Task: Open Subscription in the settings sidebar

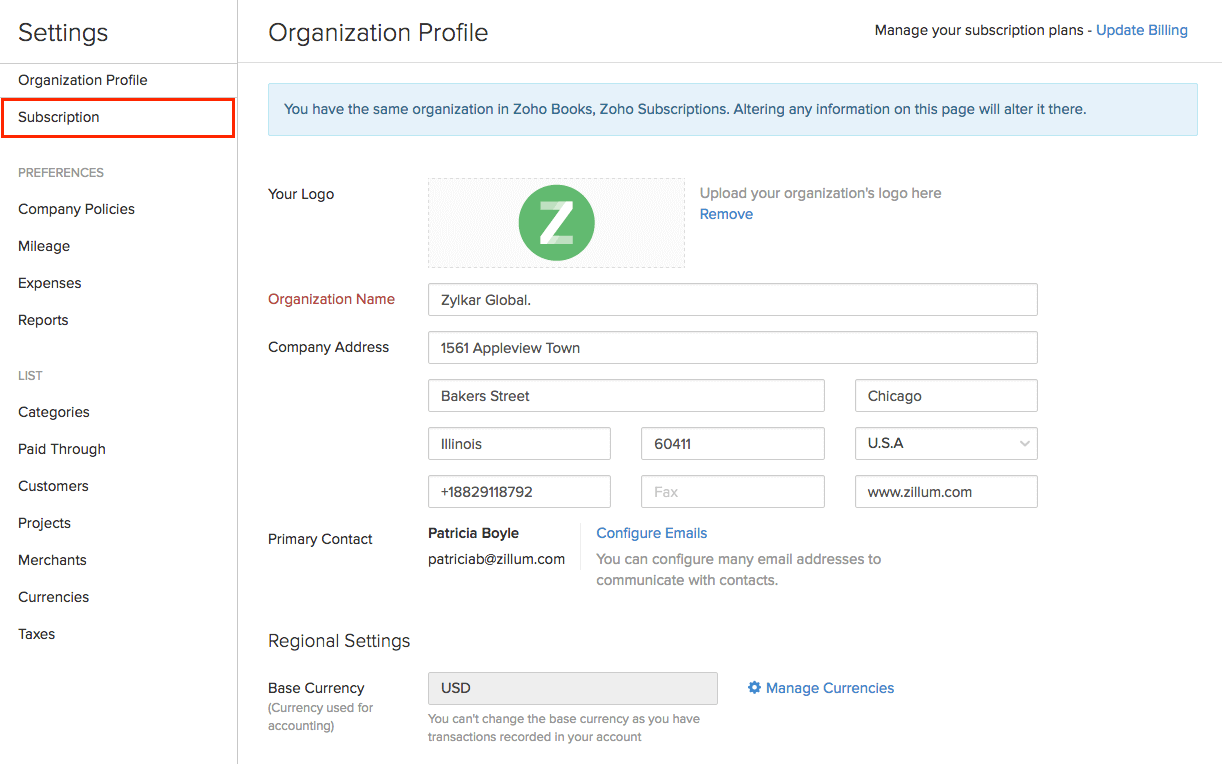Action: pos(59,117)
